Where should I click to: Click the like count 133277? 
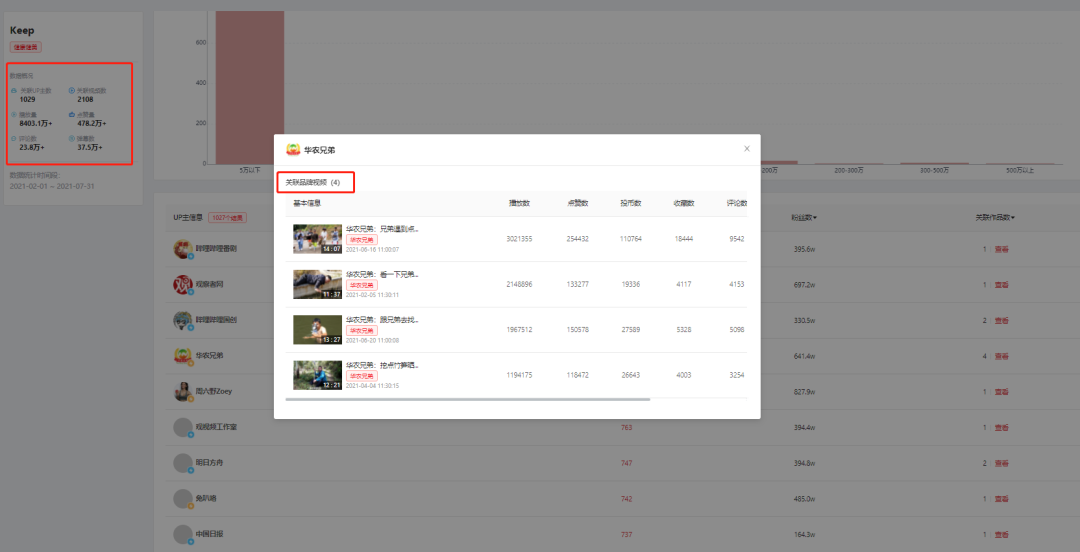coord(577,284)
